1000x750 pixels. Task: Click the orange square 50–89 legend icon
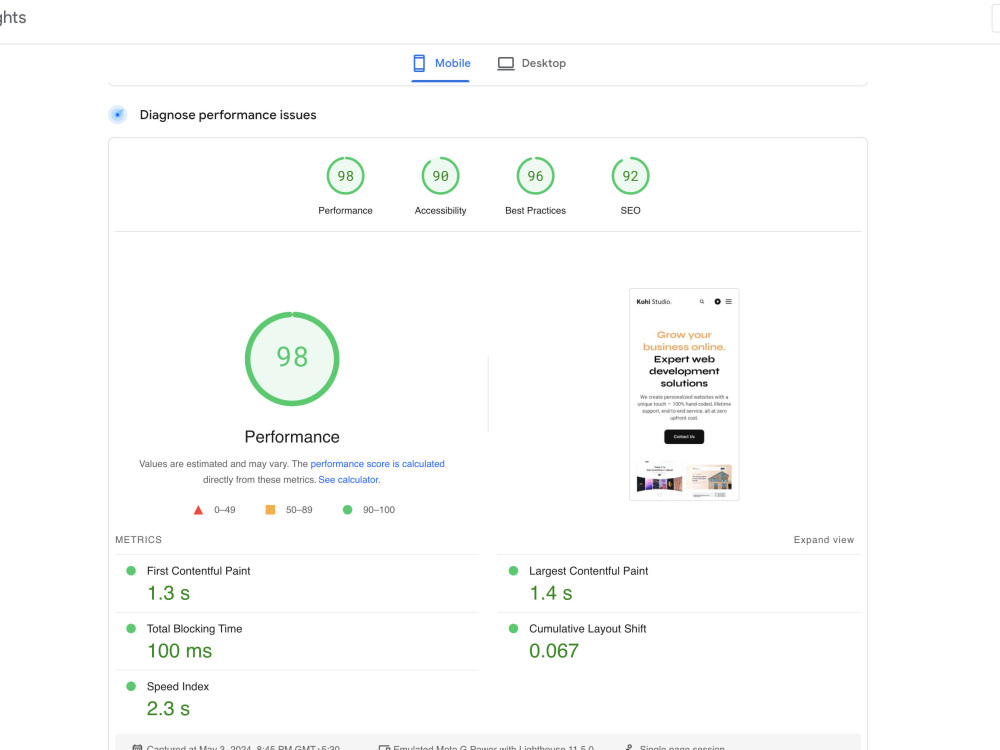click(x=270, y=510)
